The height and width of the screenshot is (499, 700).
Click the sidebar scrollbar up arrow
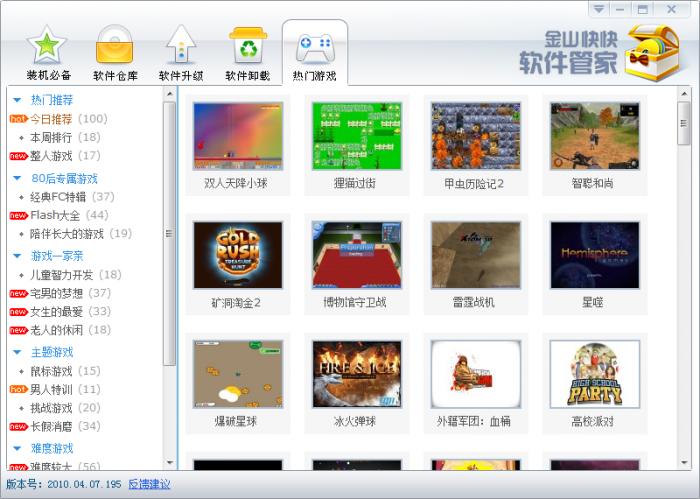coord(170,94)
